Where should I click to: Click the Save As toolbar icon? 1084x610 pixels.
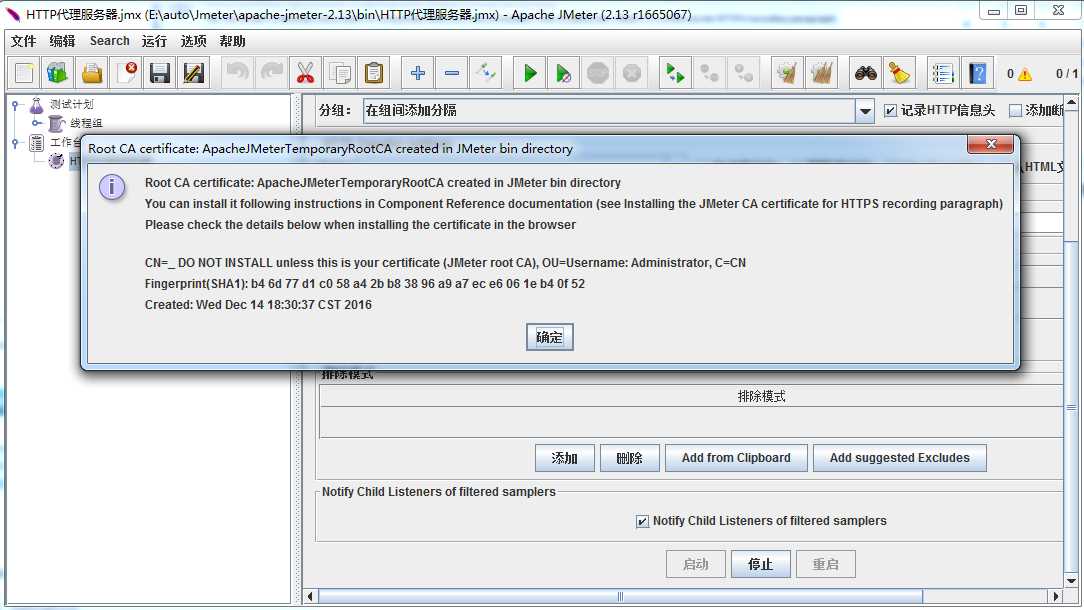tap(194, 73)
